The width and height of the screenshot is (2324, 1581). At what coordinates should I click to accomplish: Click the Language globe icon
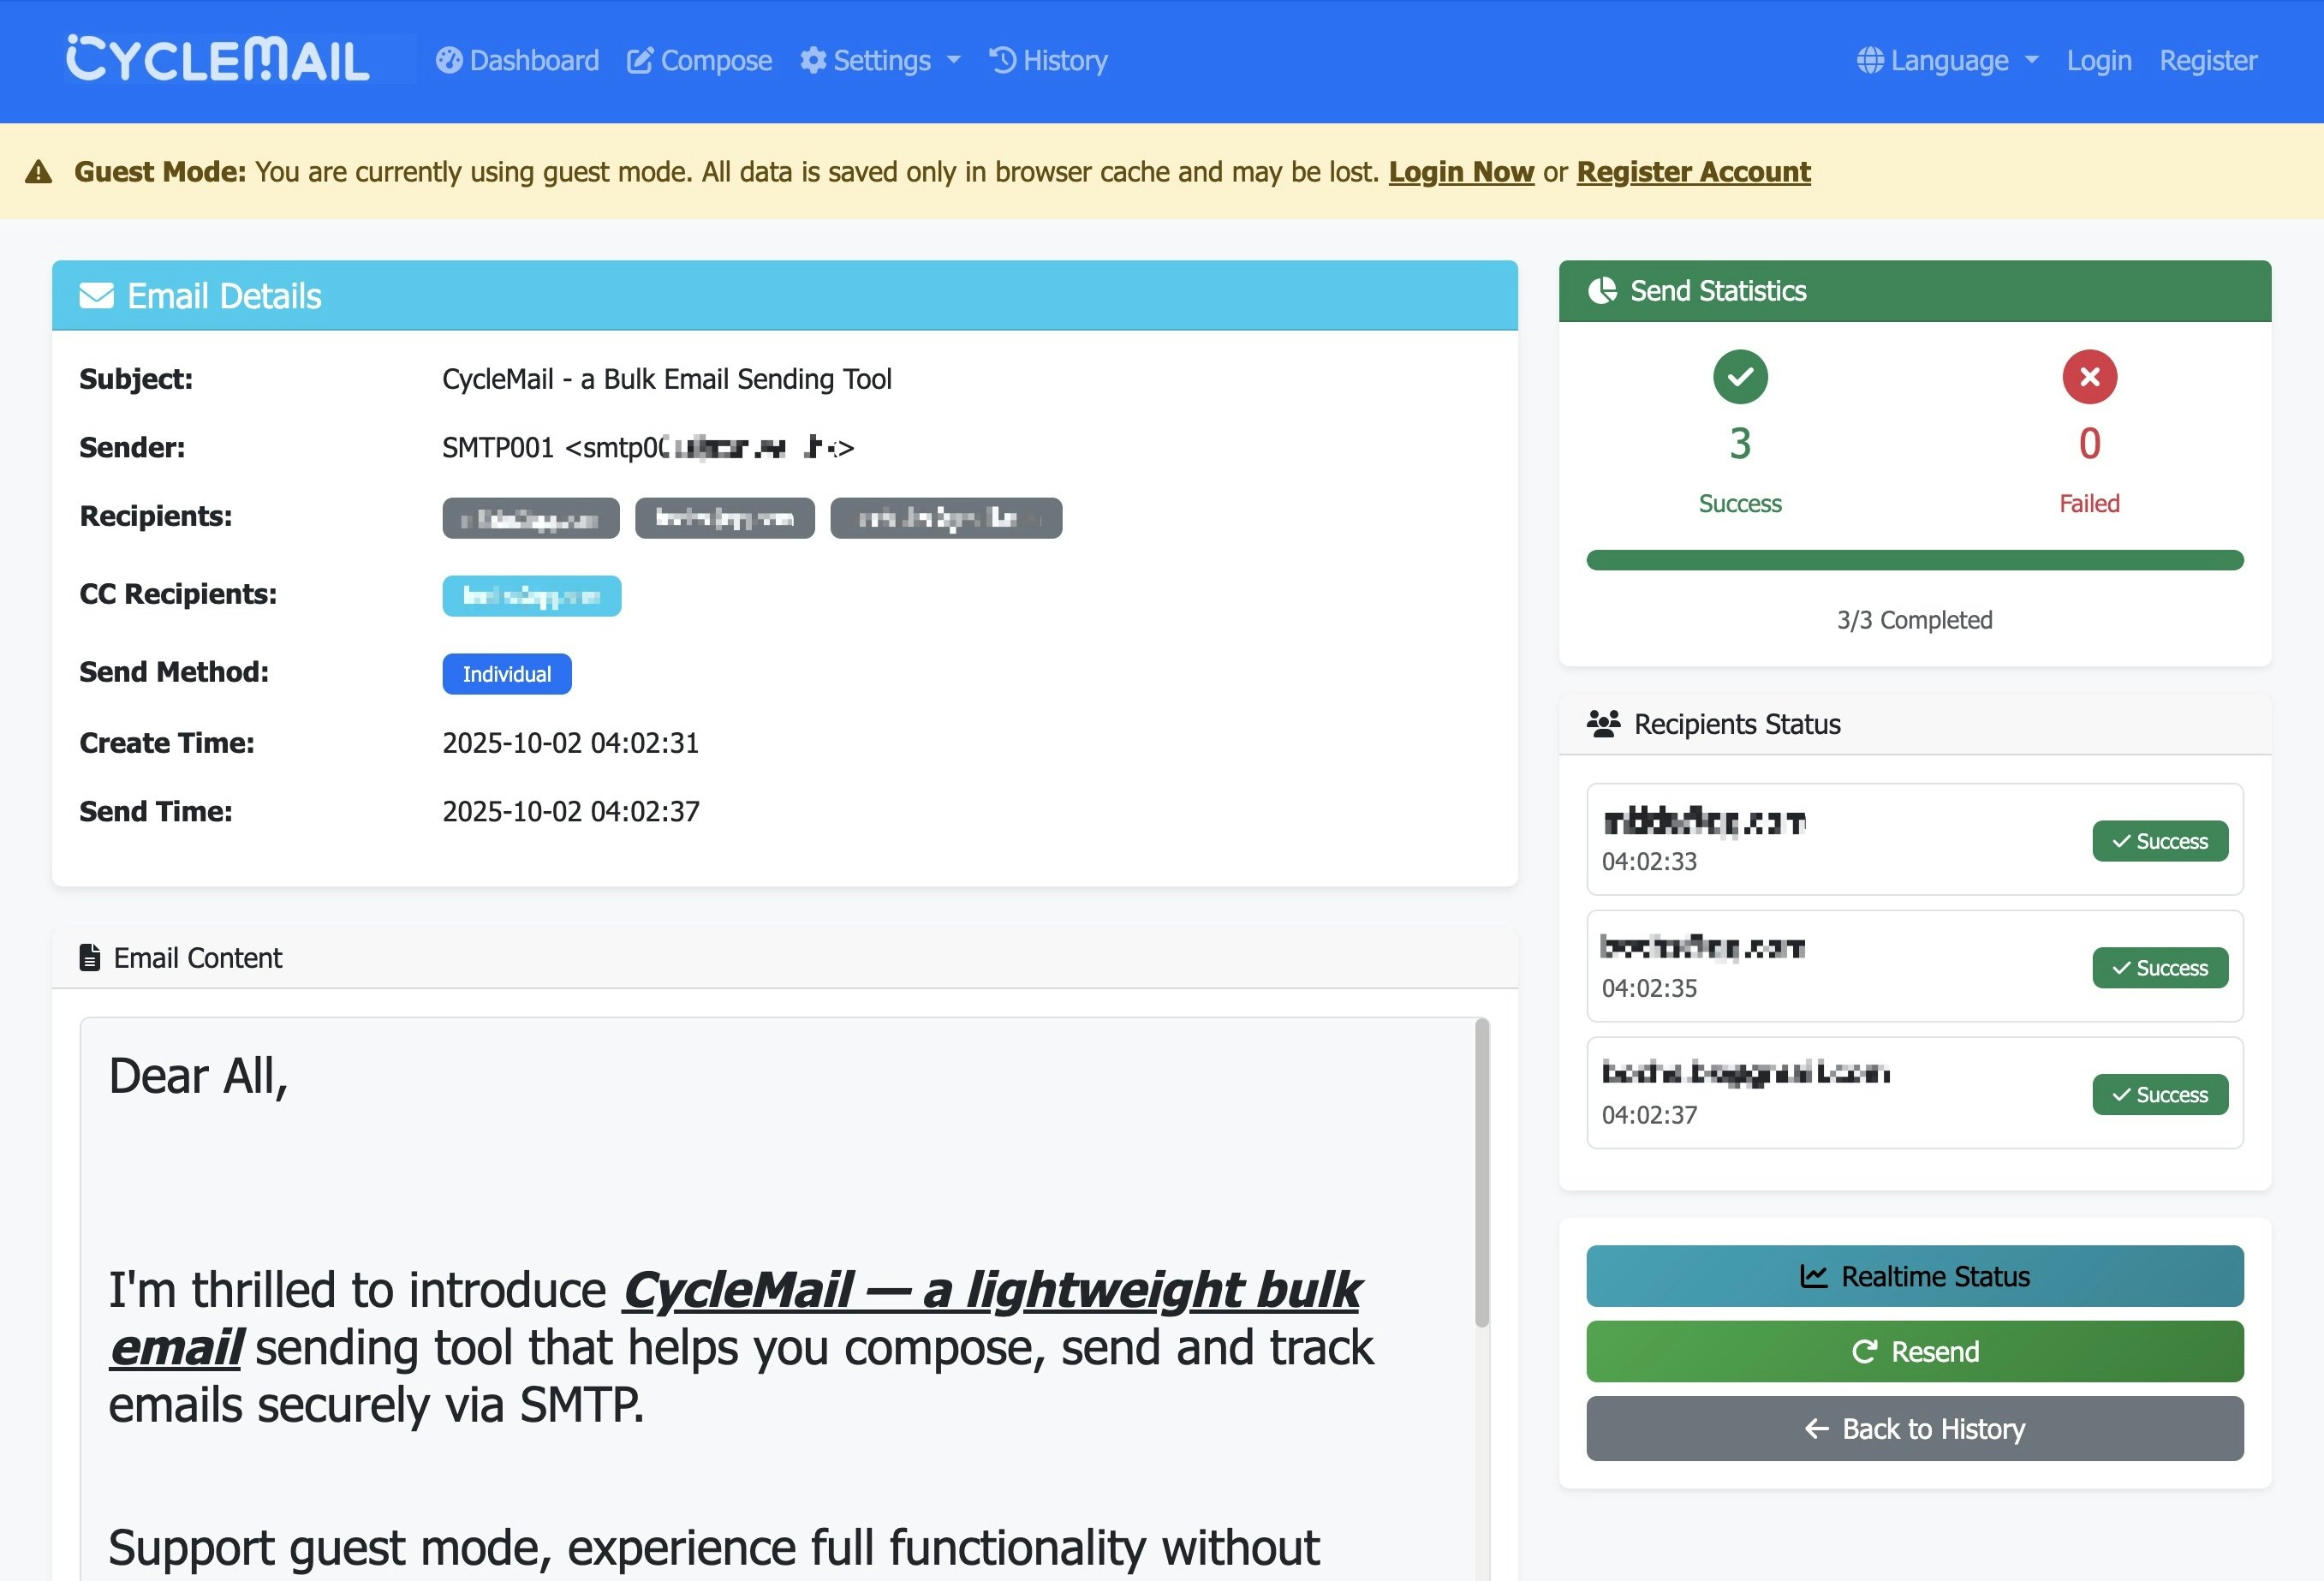(1869, 61)
